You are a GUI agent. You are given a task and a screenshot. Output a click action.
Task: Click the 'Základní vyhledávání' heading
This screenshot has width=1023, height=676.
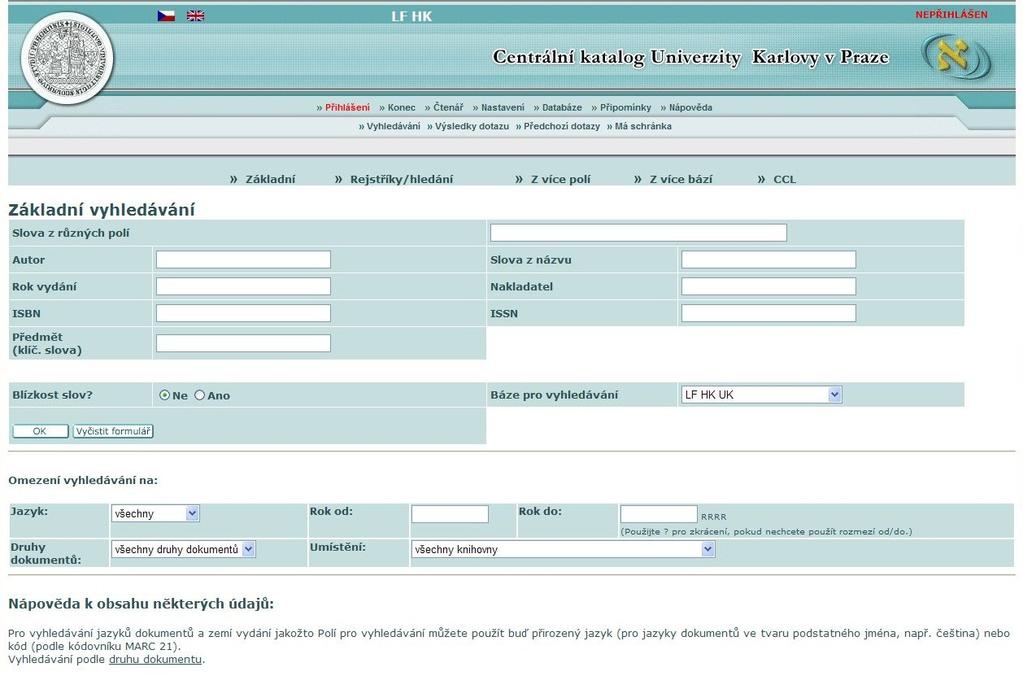coord(101,210)
